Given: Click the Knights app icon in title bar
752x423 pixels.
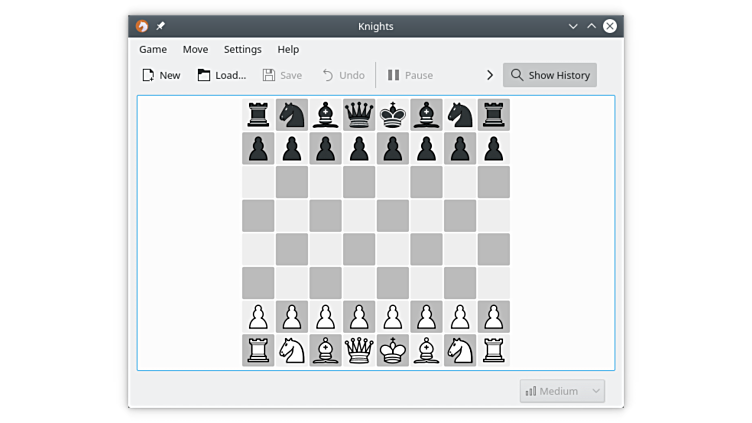Looking at the screenshot, I should coord(142,26).
